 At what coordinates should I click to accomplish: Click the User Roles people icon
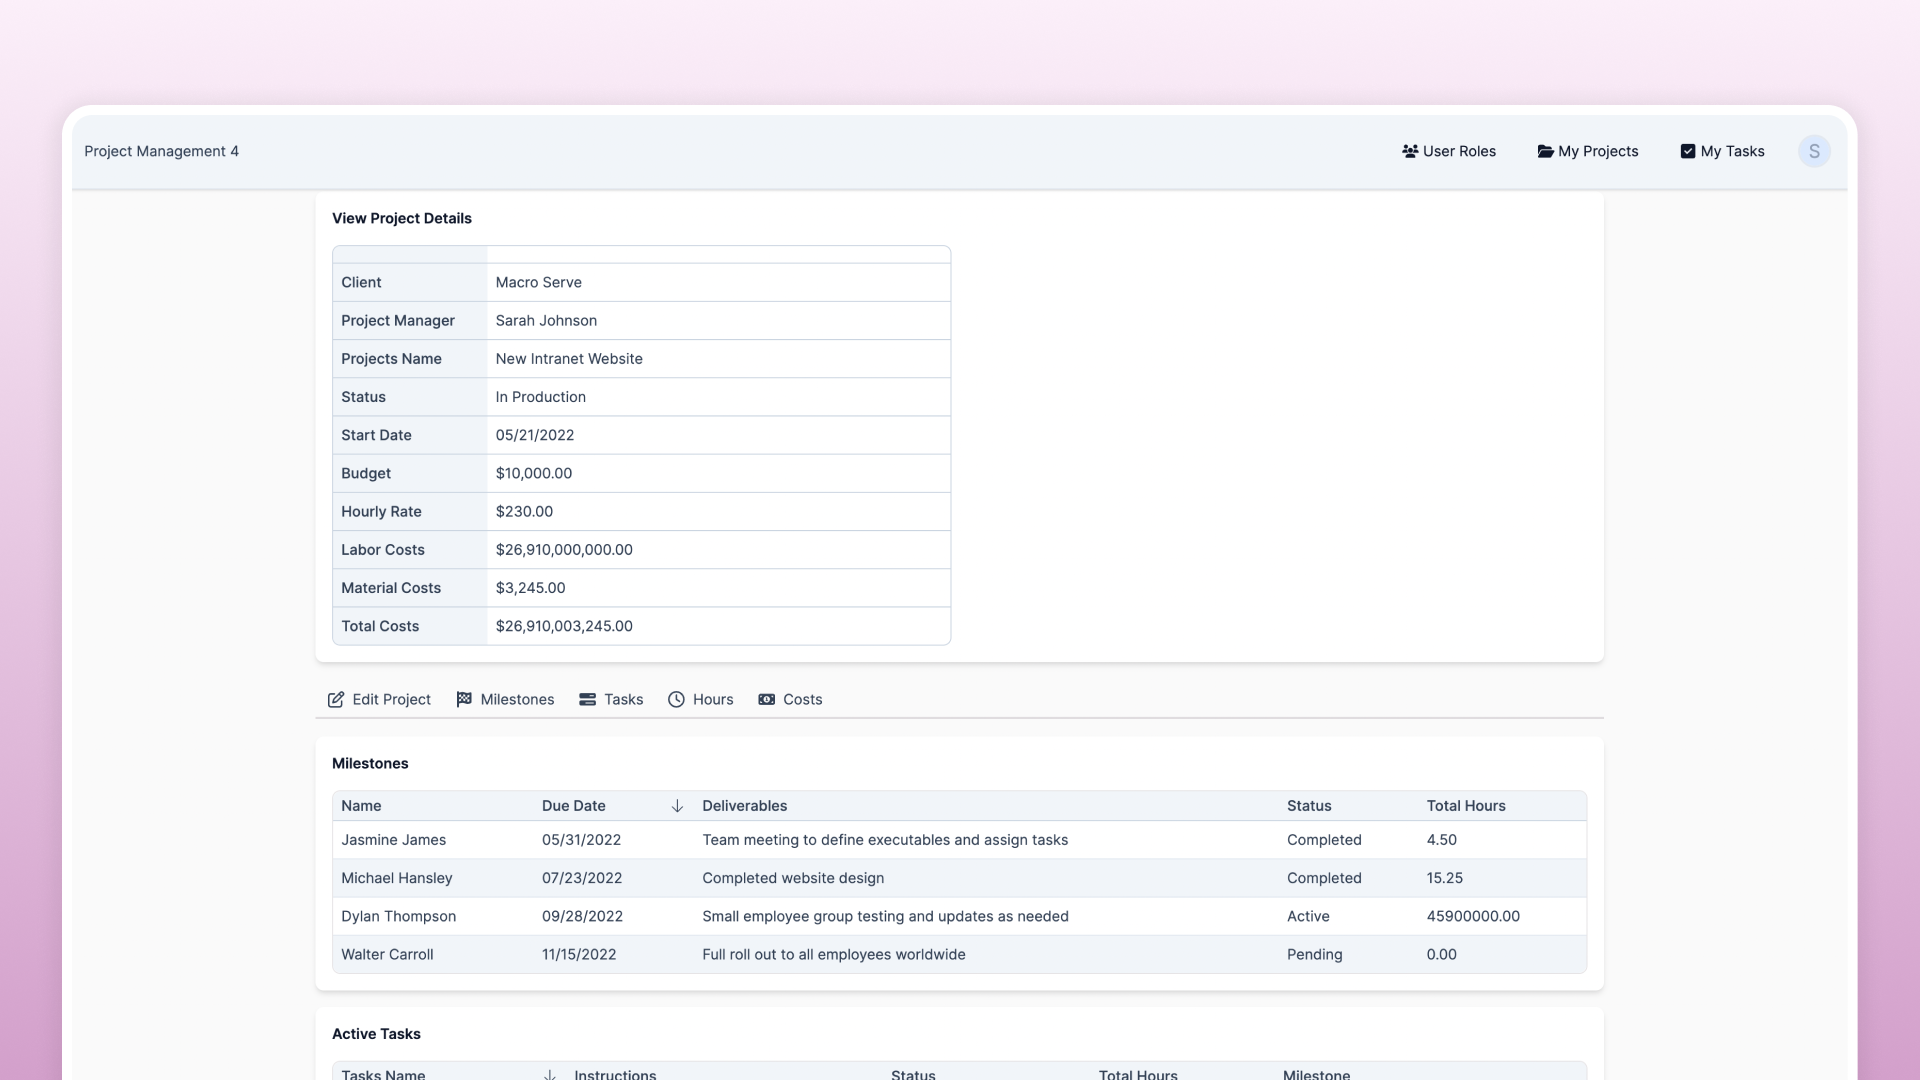pos(1410,151)
